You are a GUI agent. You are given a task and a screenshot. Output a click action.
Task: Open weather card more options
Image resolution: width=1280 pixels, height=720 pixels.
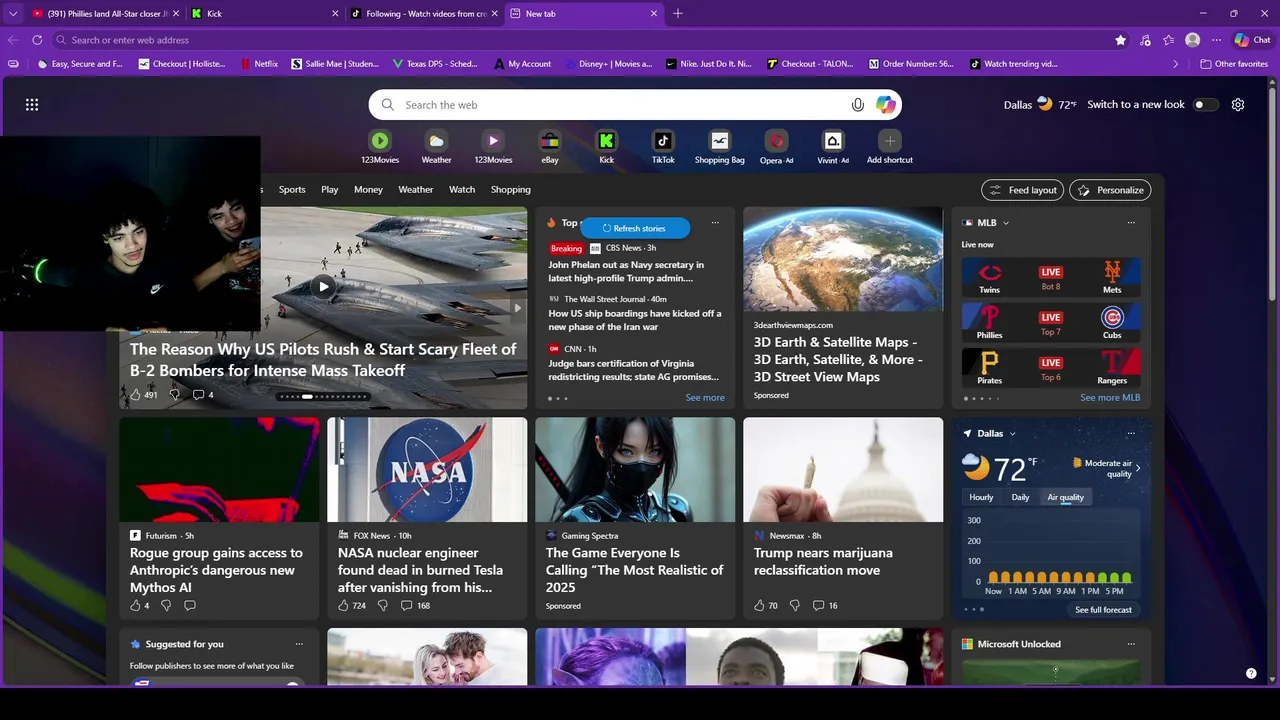pyautogui.click(x=1131, y=433)
